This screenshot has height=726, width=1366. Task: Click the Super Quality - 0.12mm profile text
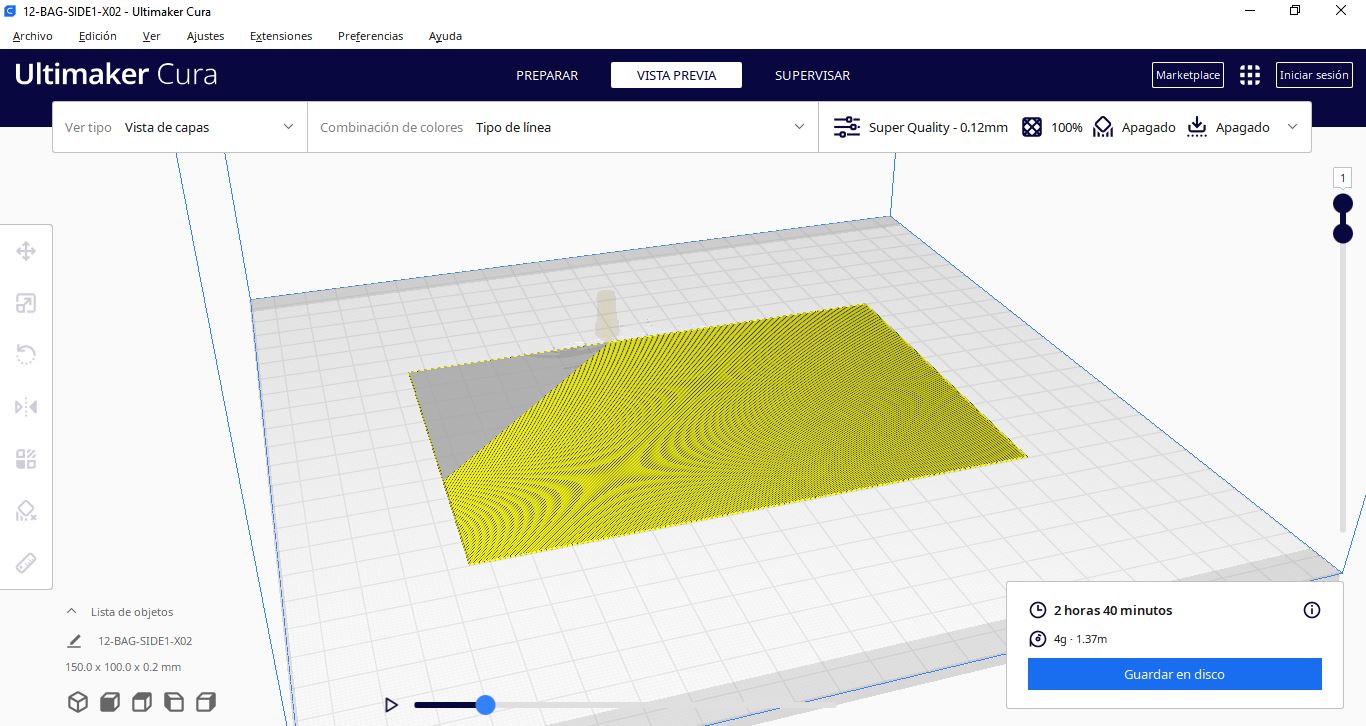(x=938, y=127)
